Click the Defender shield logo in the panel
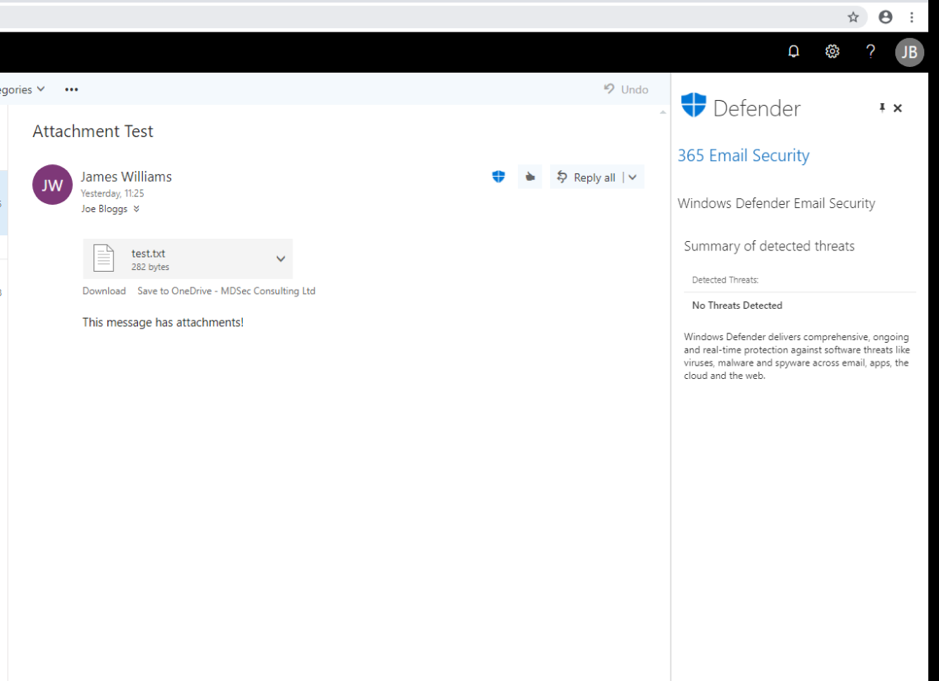Viewport: 939px width, 681px height. coord(693,105)
